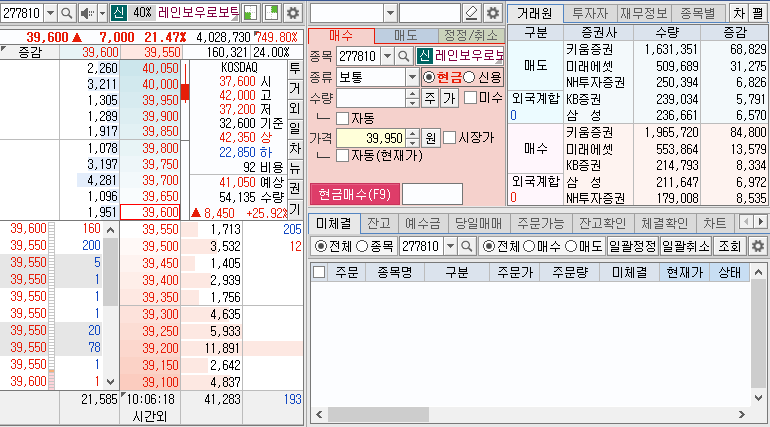Open 종류 보통 order type dropdown
This screenshot has width=770, height=427.
412,77
